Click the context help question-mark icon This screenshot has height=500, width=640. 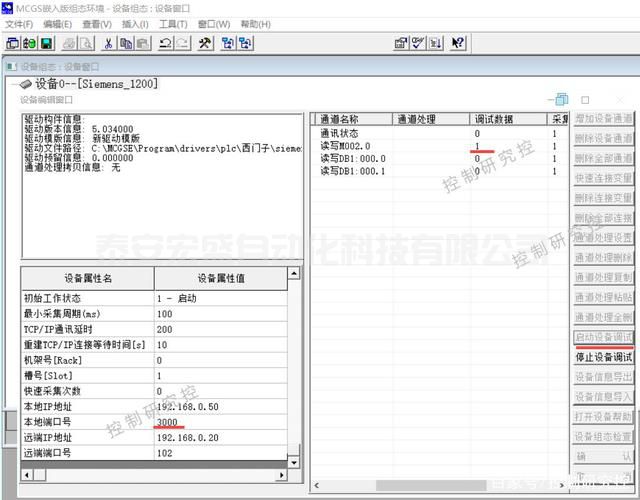[458, 43]
